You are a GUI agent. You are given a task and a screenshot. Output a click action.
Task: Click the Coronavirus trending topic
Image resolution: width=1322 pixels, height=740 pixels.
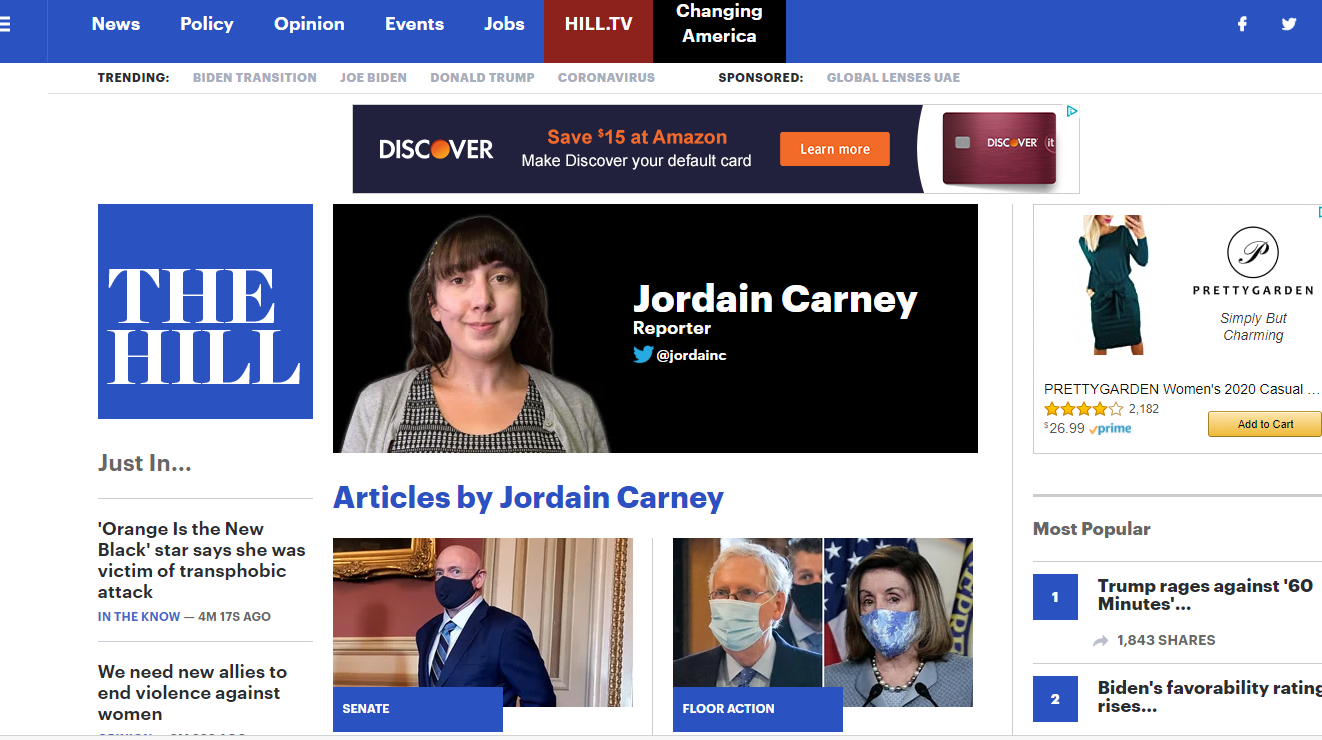point(606,78)
